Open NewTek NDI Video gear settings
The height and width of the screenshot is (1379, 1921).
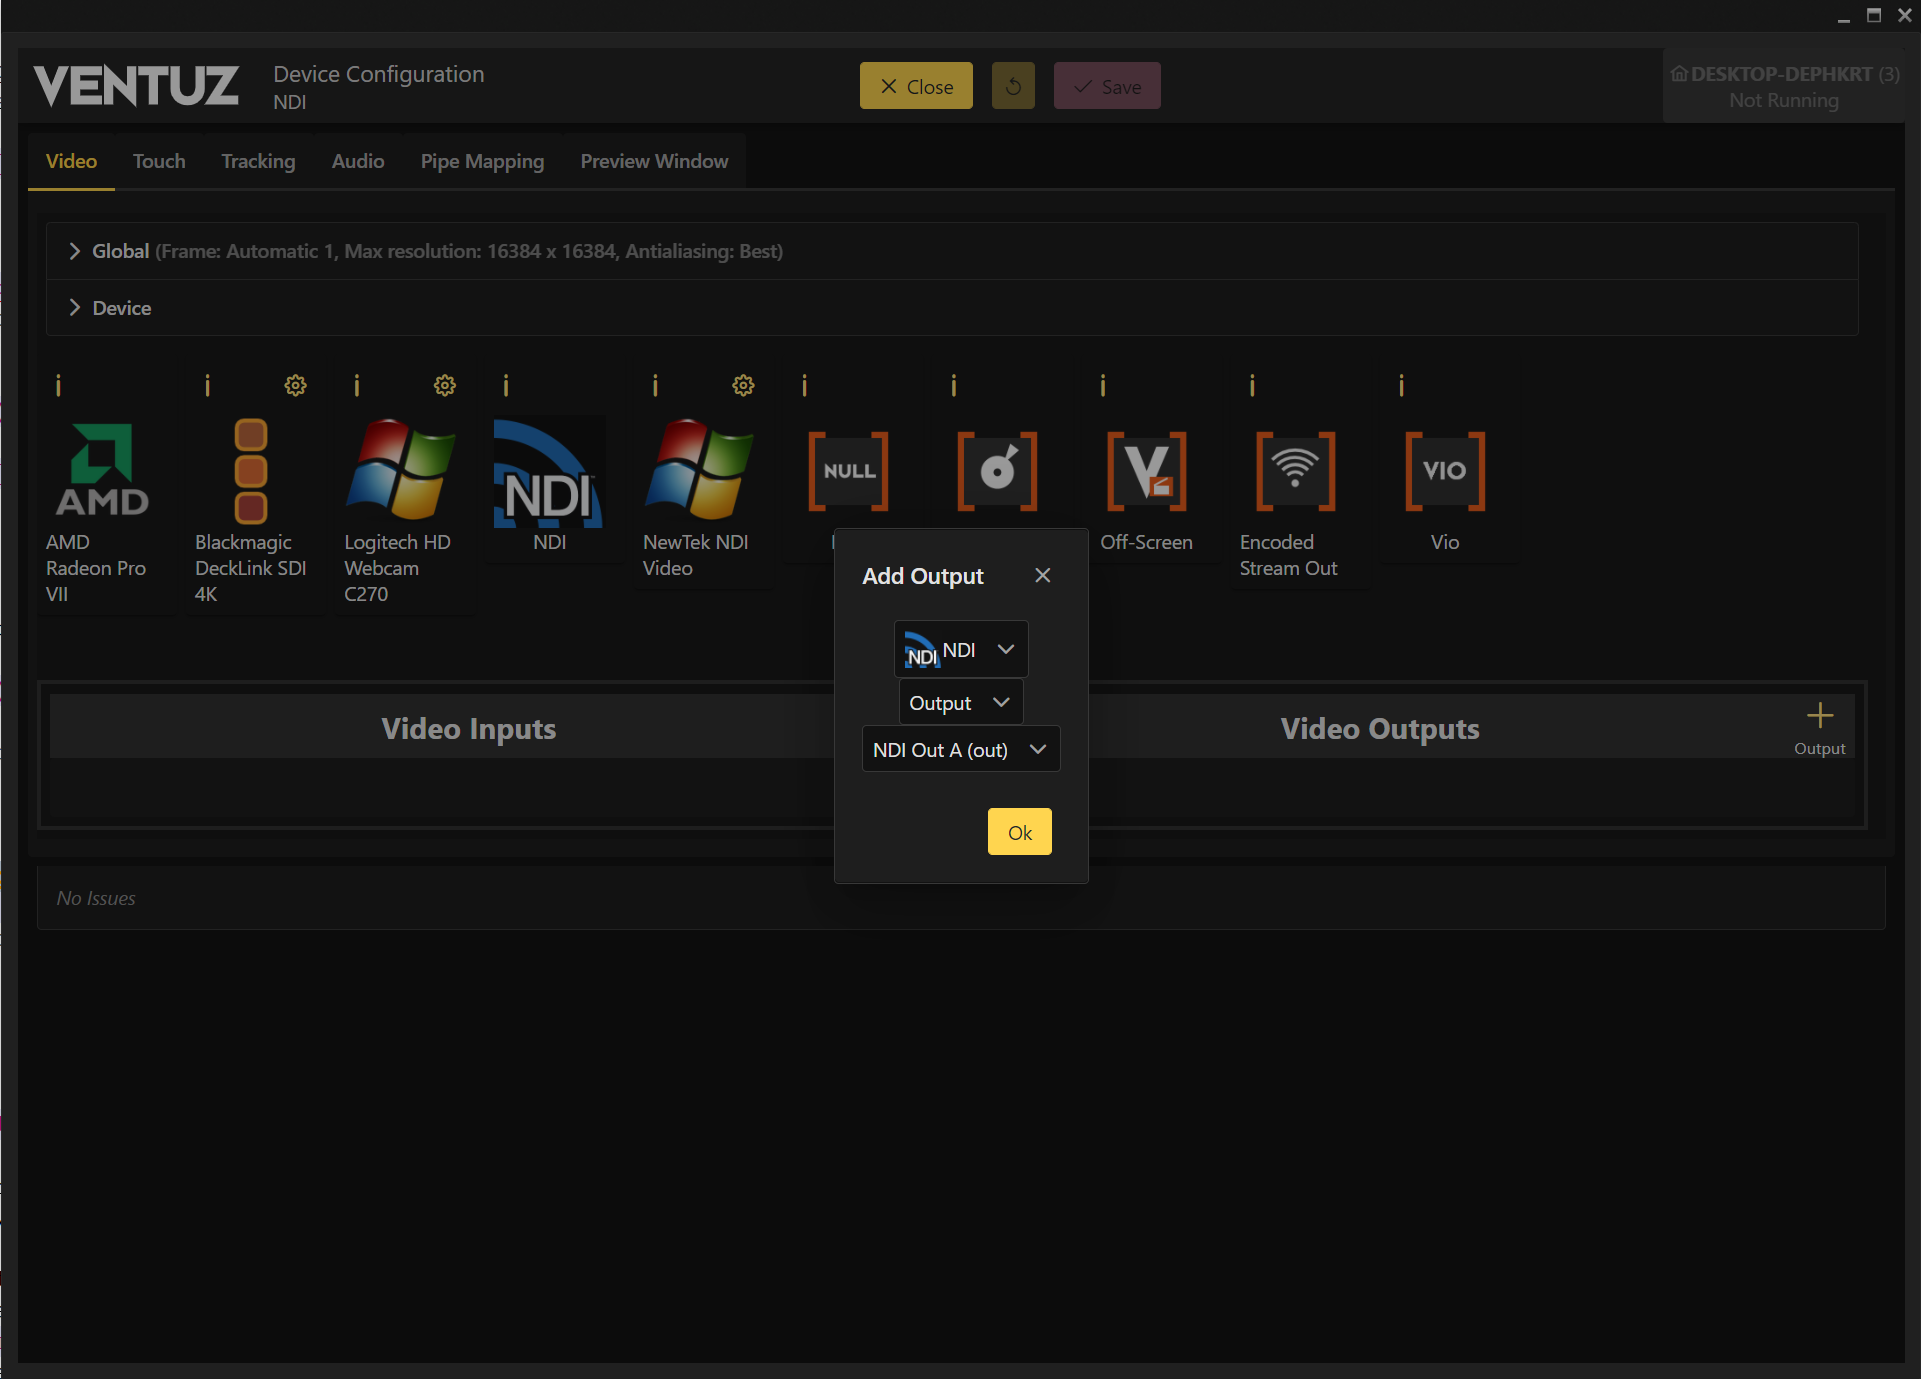click(x=743, y=386)
